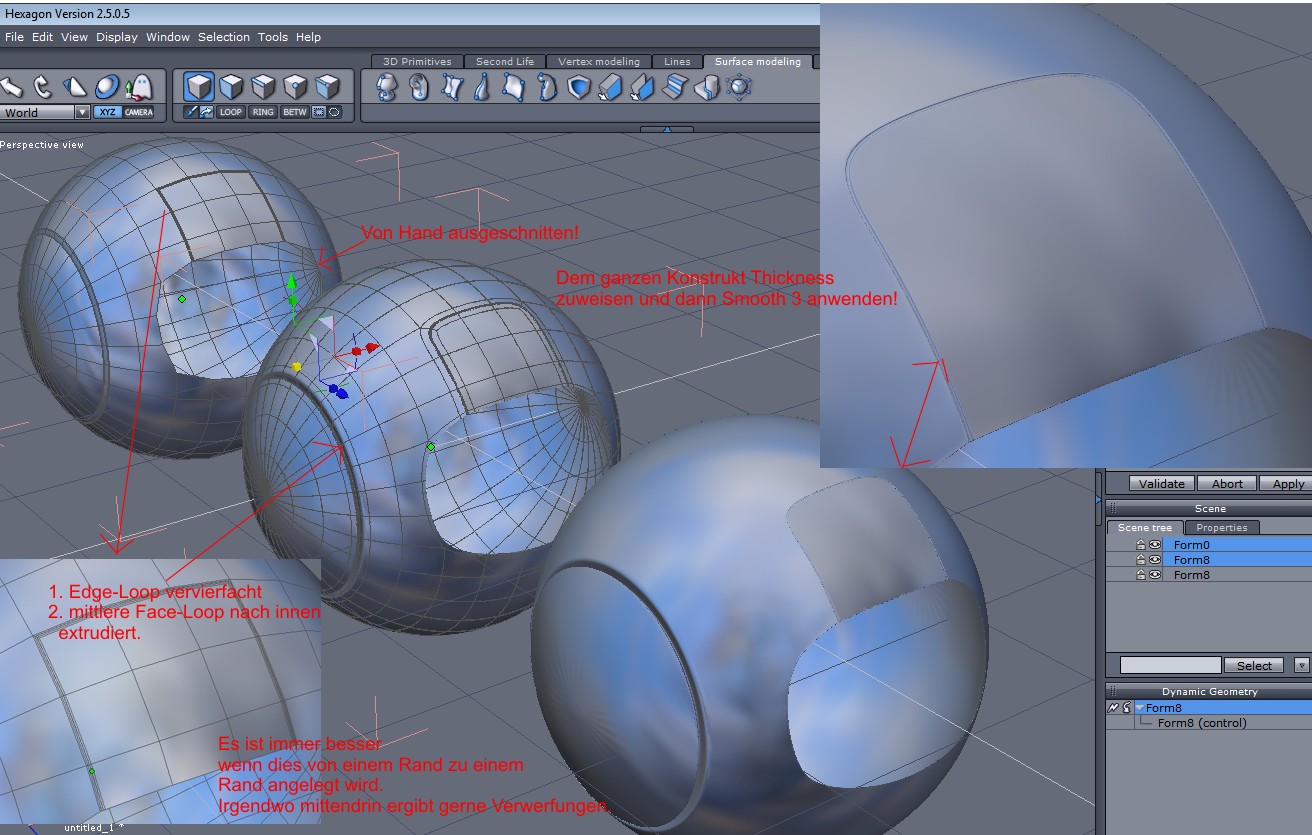Click the Apply button

(x=1288, y=484)
